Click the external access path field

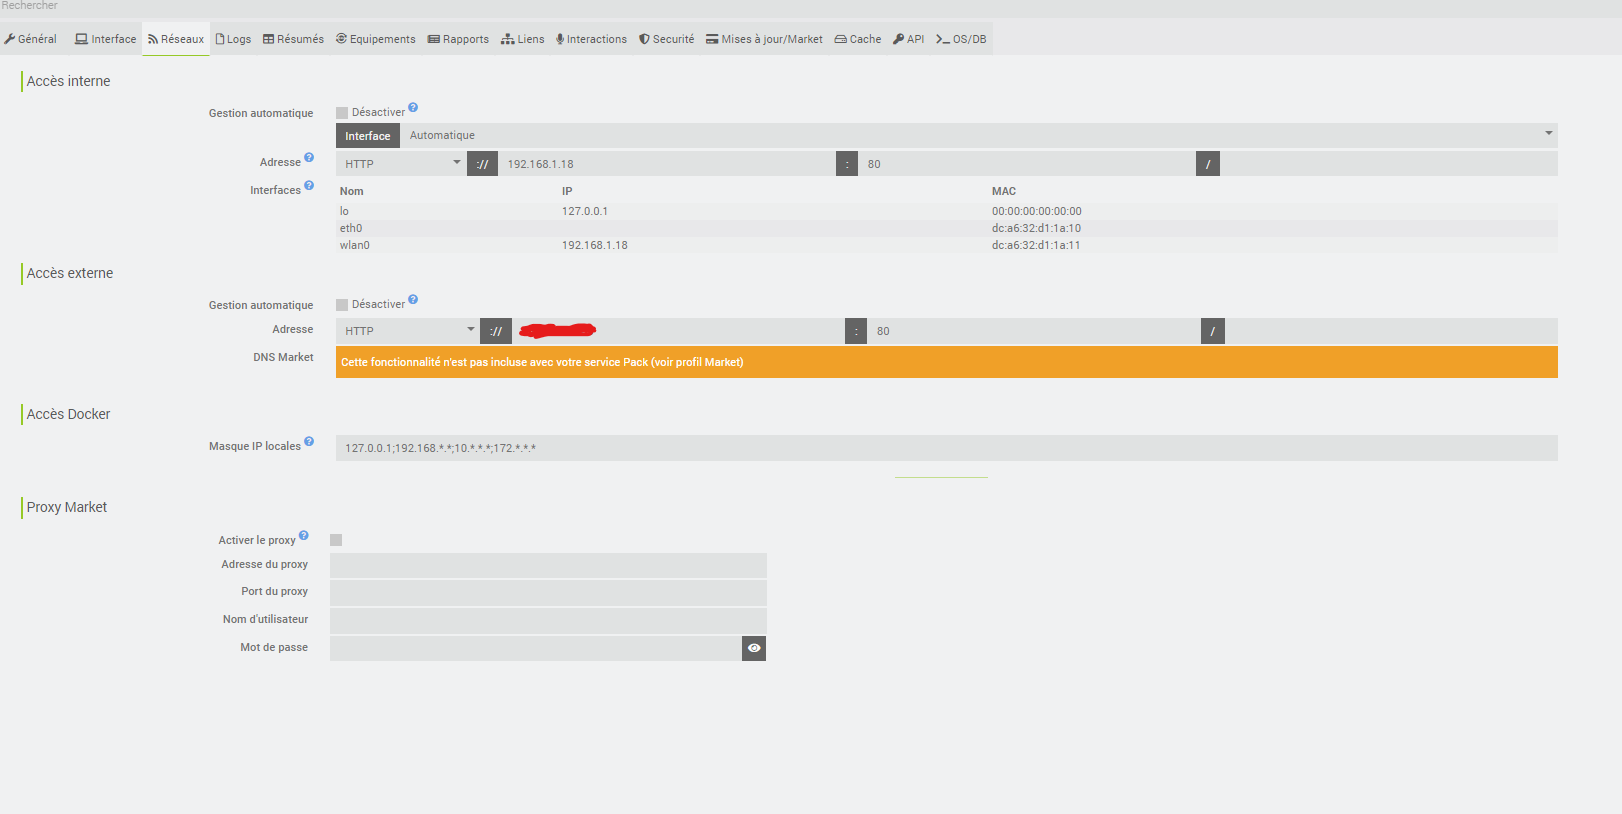tap(1391, 331)
